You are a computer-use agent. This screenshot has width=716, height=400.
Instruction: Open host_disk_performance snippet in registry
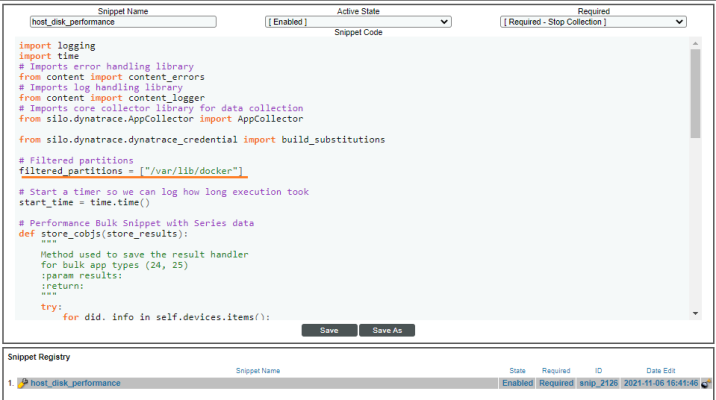tap(75, 383)
